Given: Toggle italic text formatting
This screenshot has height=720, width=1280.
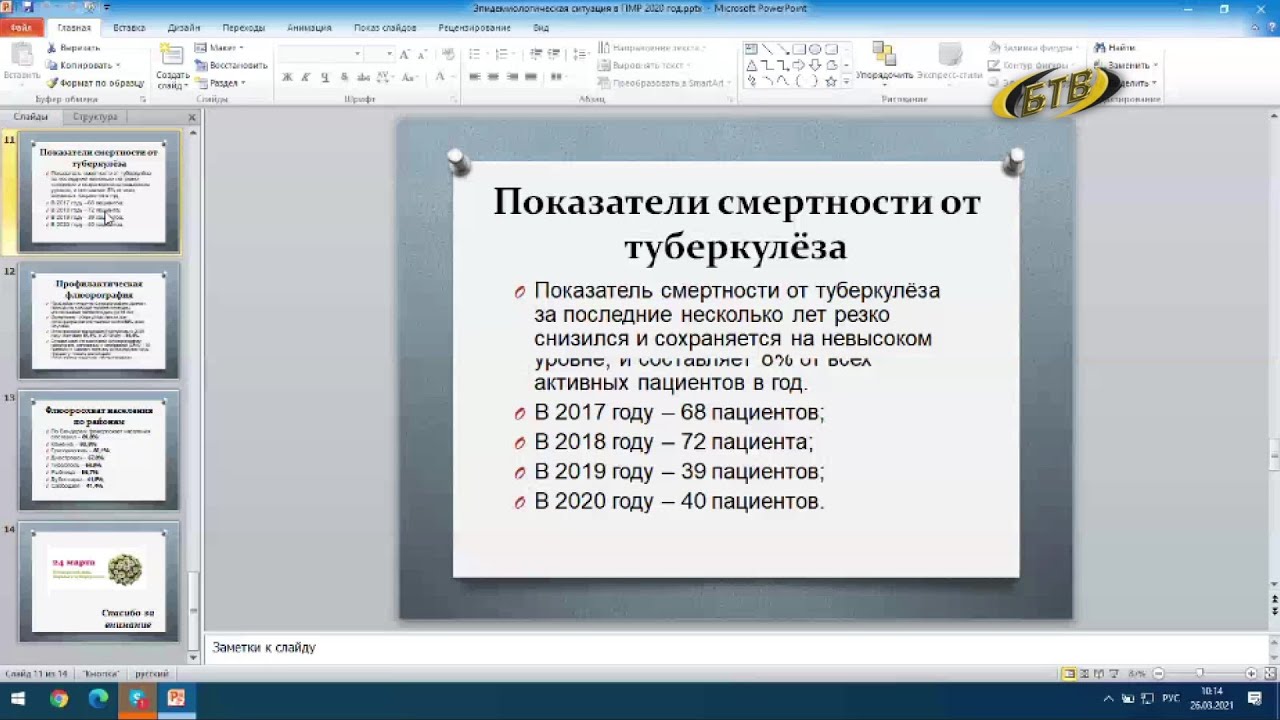Looking at the screenshot, I should point(306,77).
